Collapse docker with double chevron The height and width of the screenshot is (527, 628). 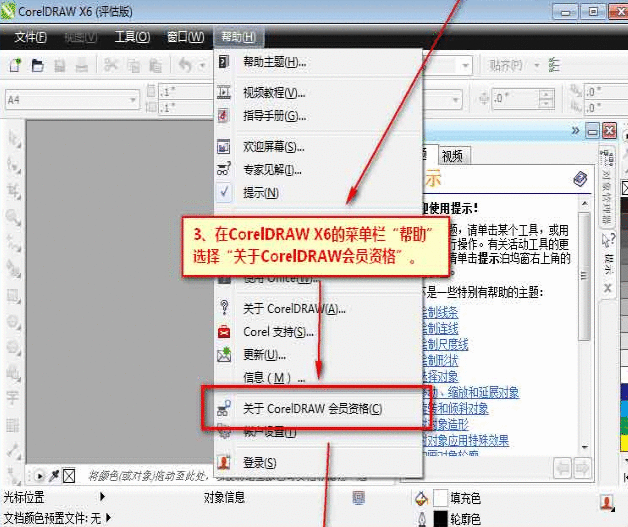click(575, 131)
